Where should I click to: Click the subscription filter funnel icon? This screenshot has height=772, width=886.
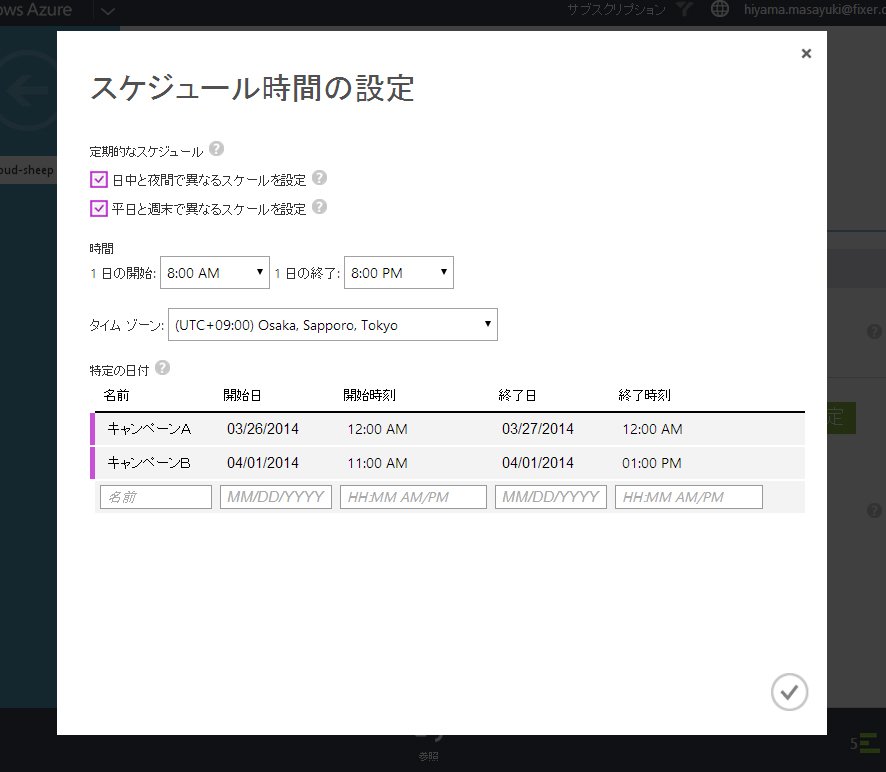[x=684, y=8]
